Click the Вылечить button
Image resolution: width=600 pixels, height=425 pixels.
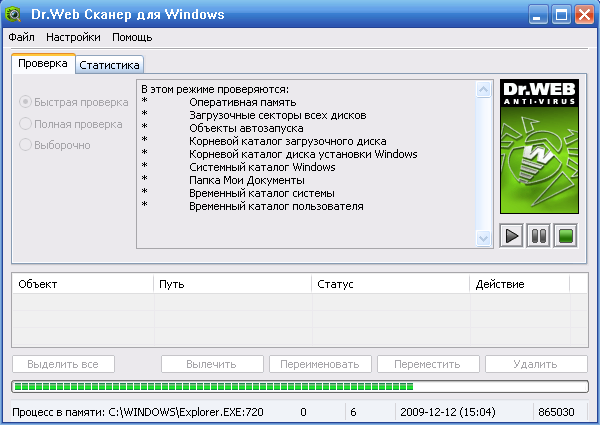click(x=212, y=364)
